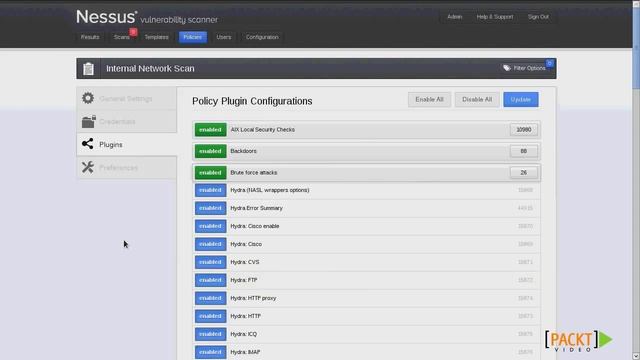
Task: Click the scrollbar up arrow
Action: pos(636,3)
